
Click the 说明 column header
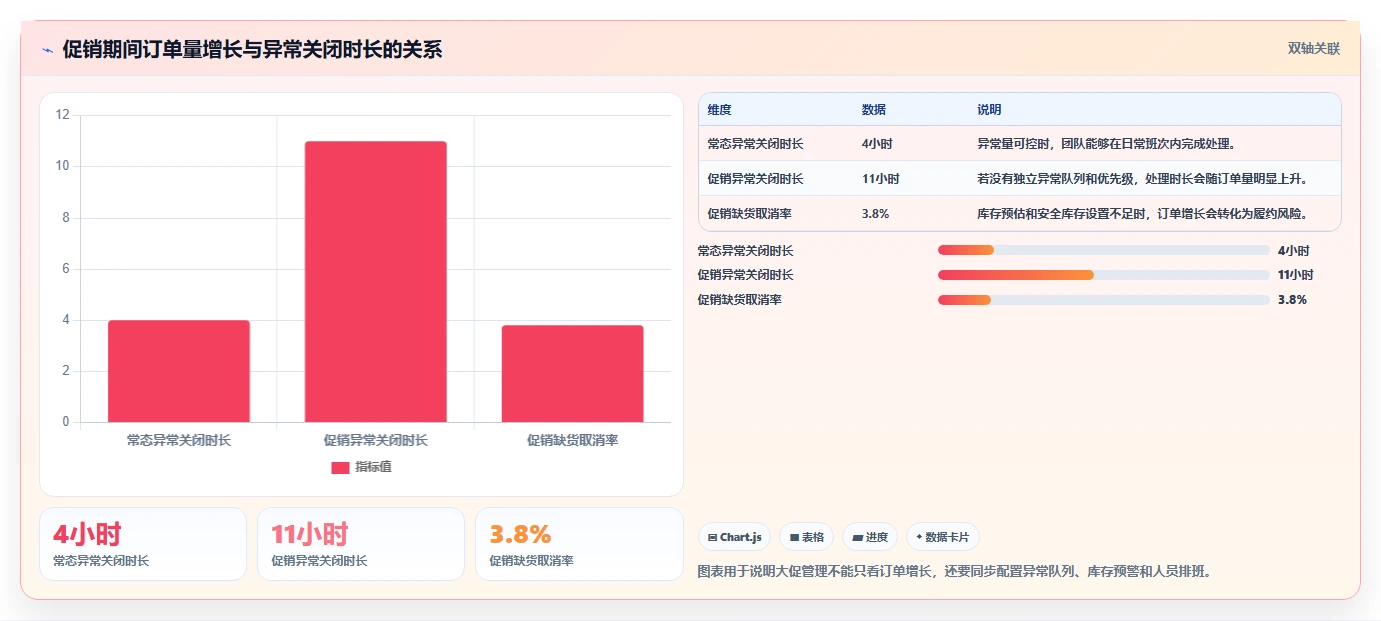pyautogui.click(x=989, y=110)
